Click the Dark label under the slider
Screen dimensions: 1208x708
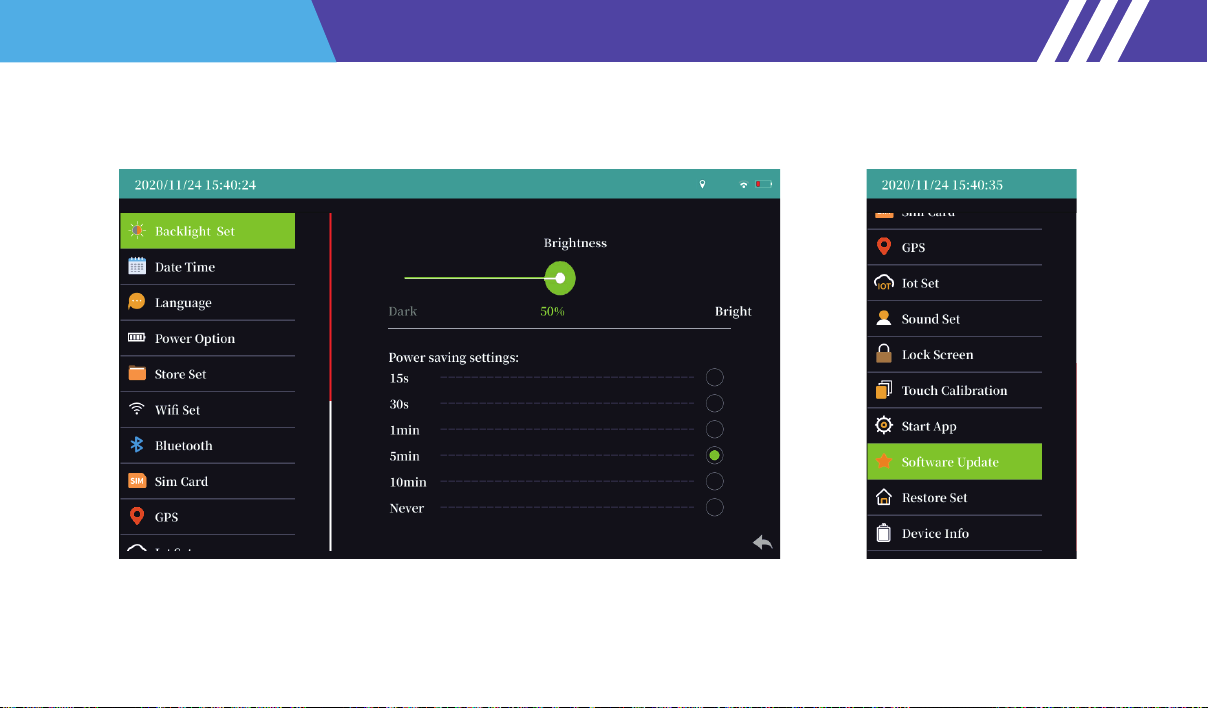[x=403, y=311]
